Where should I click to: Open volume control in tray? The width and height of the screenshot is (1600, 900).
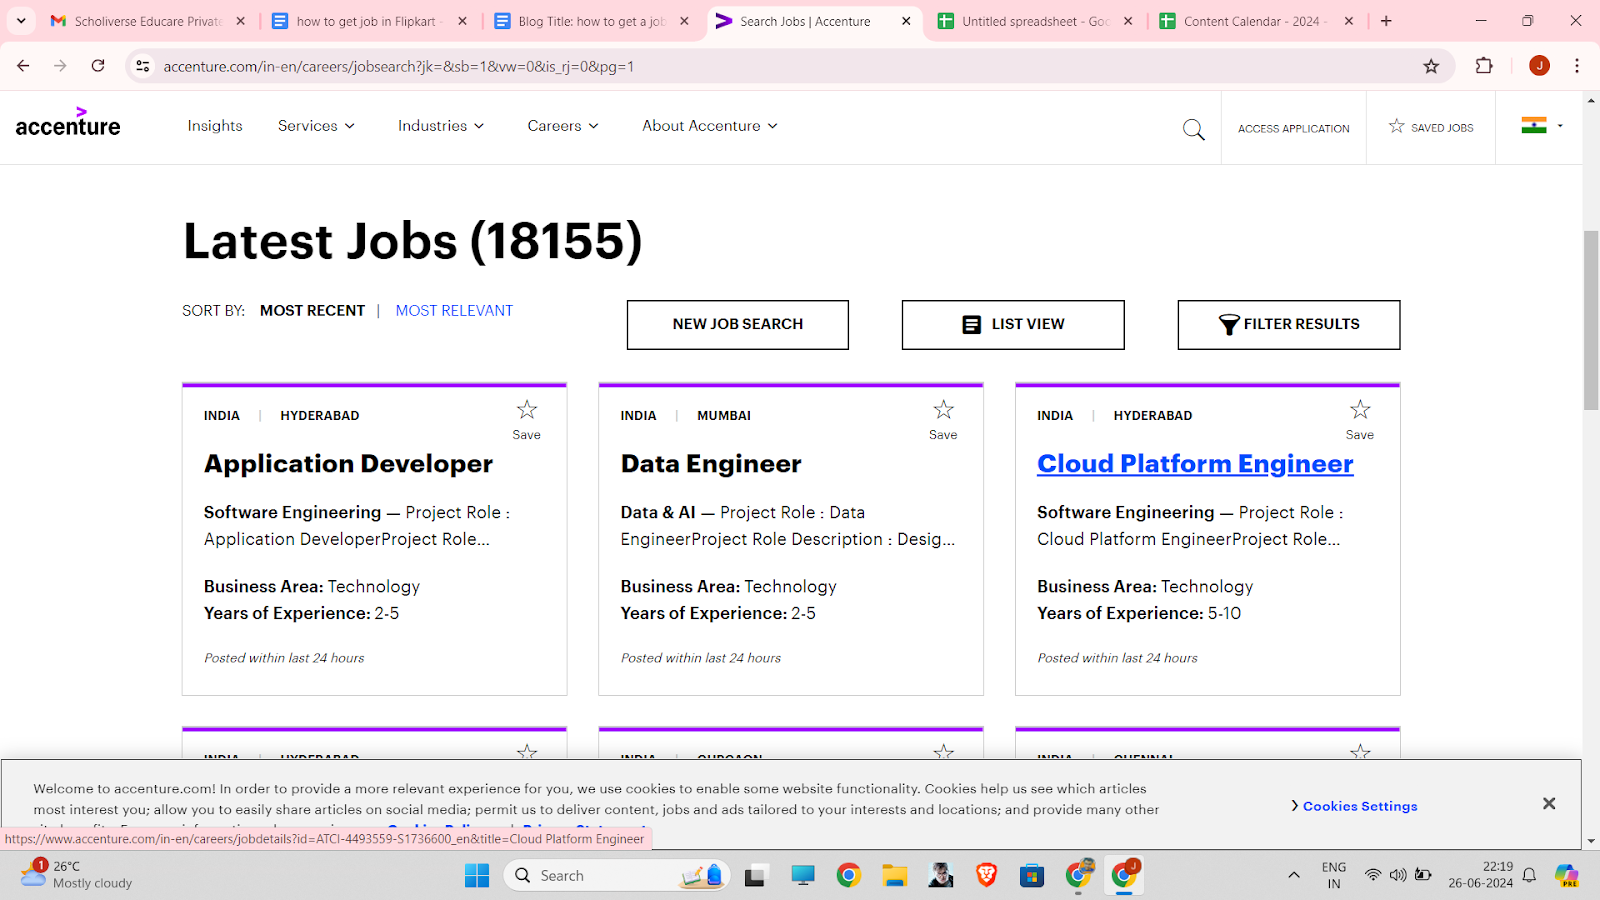pos(1398,875)
